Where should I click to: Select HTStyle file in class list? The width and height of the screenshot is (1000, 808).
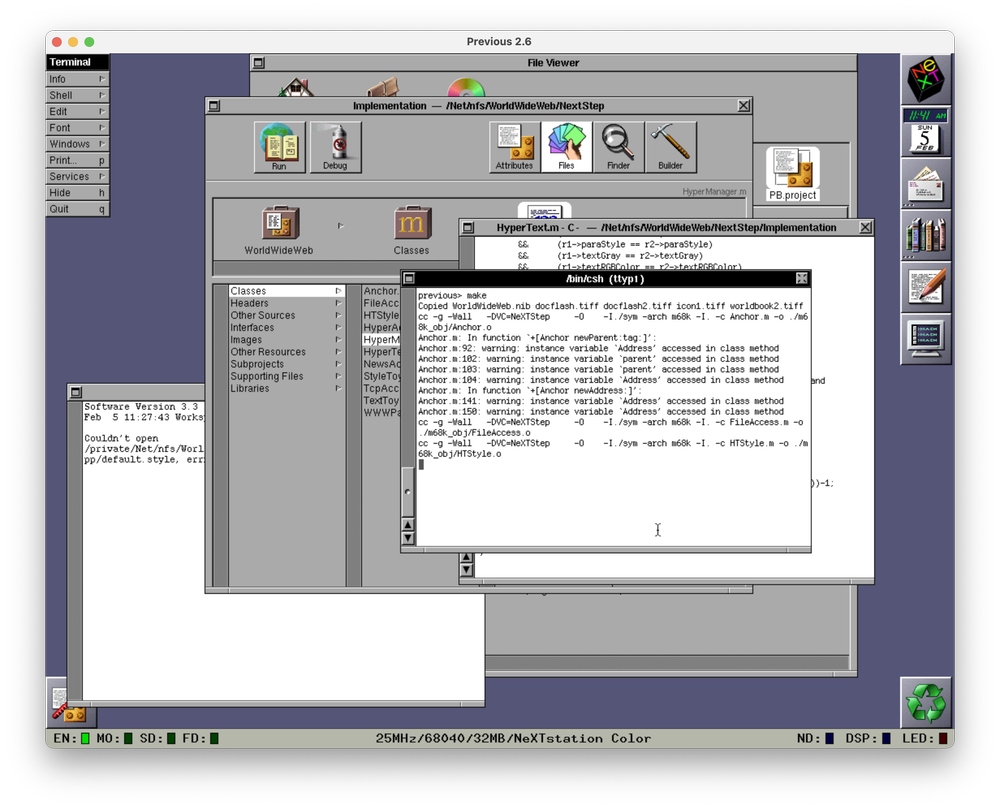(x=381, y=315)
